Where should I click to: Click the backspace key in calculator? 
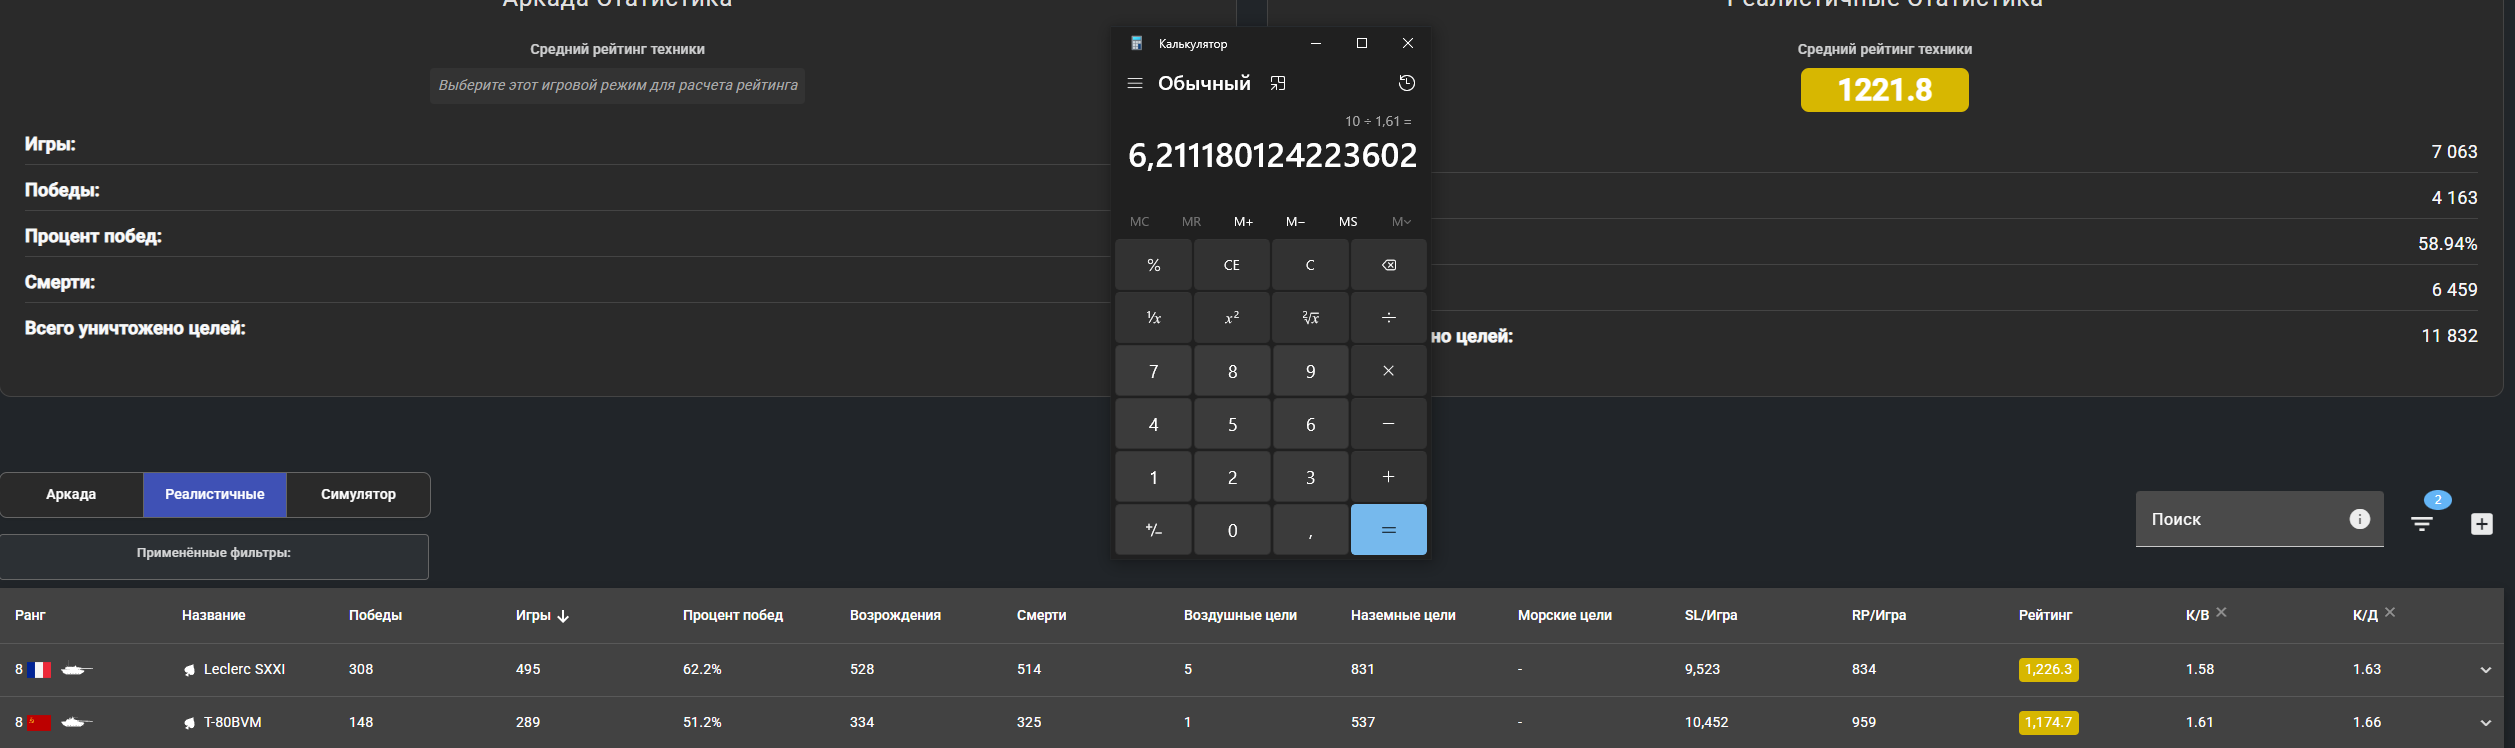point(1388,265)
